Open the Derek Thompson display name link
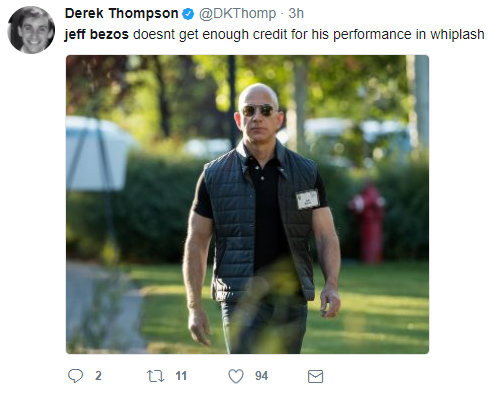Viewport: 502px width, 395px height. coord(122,14)
